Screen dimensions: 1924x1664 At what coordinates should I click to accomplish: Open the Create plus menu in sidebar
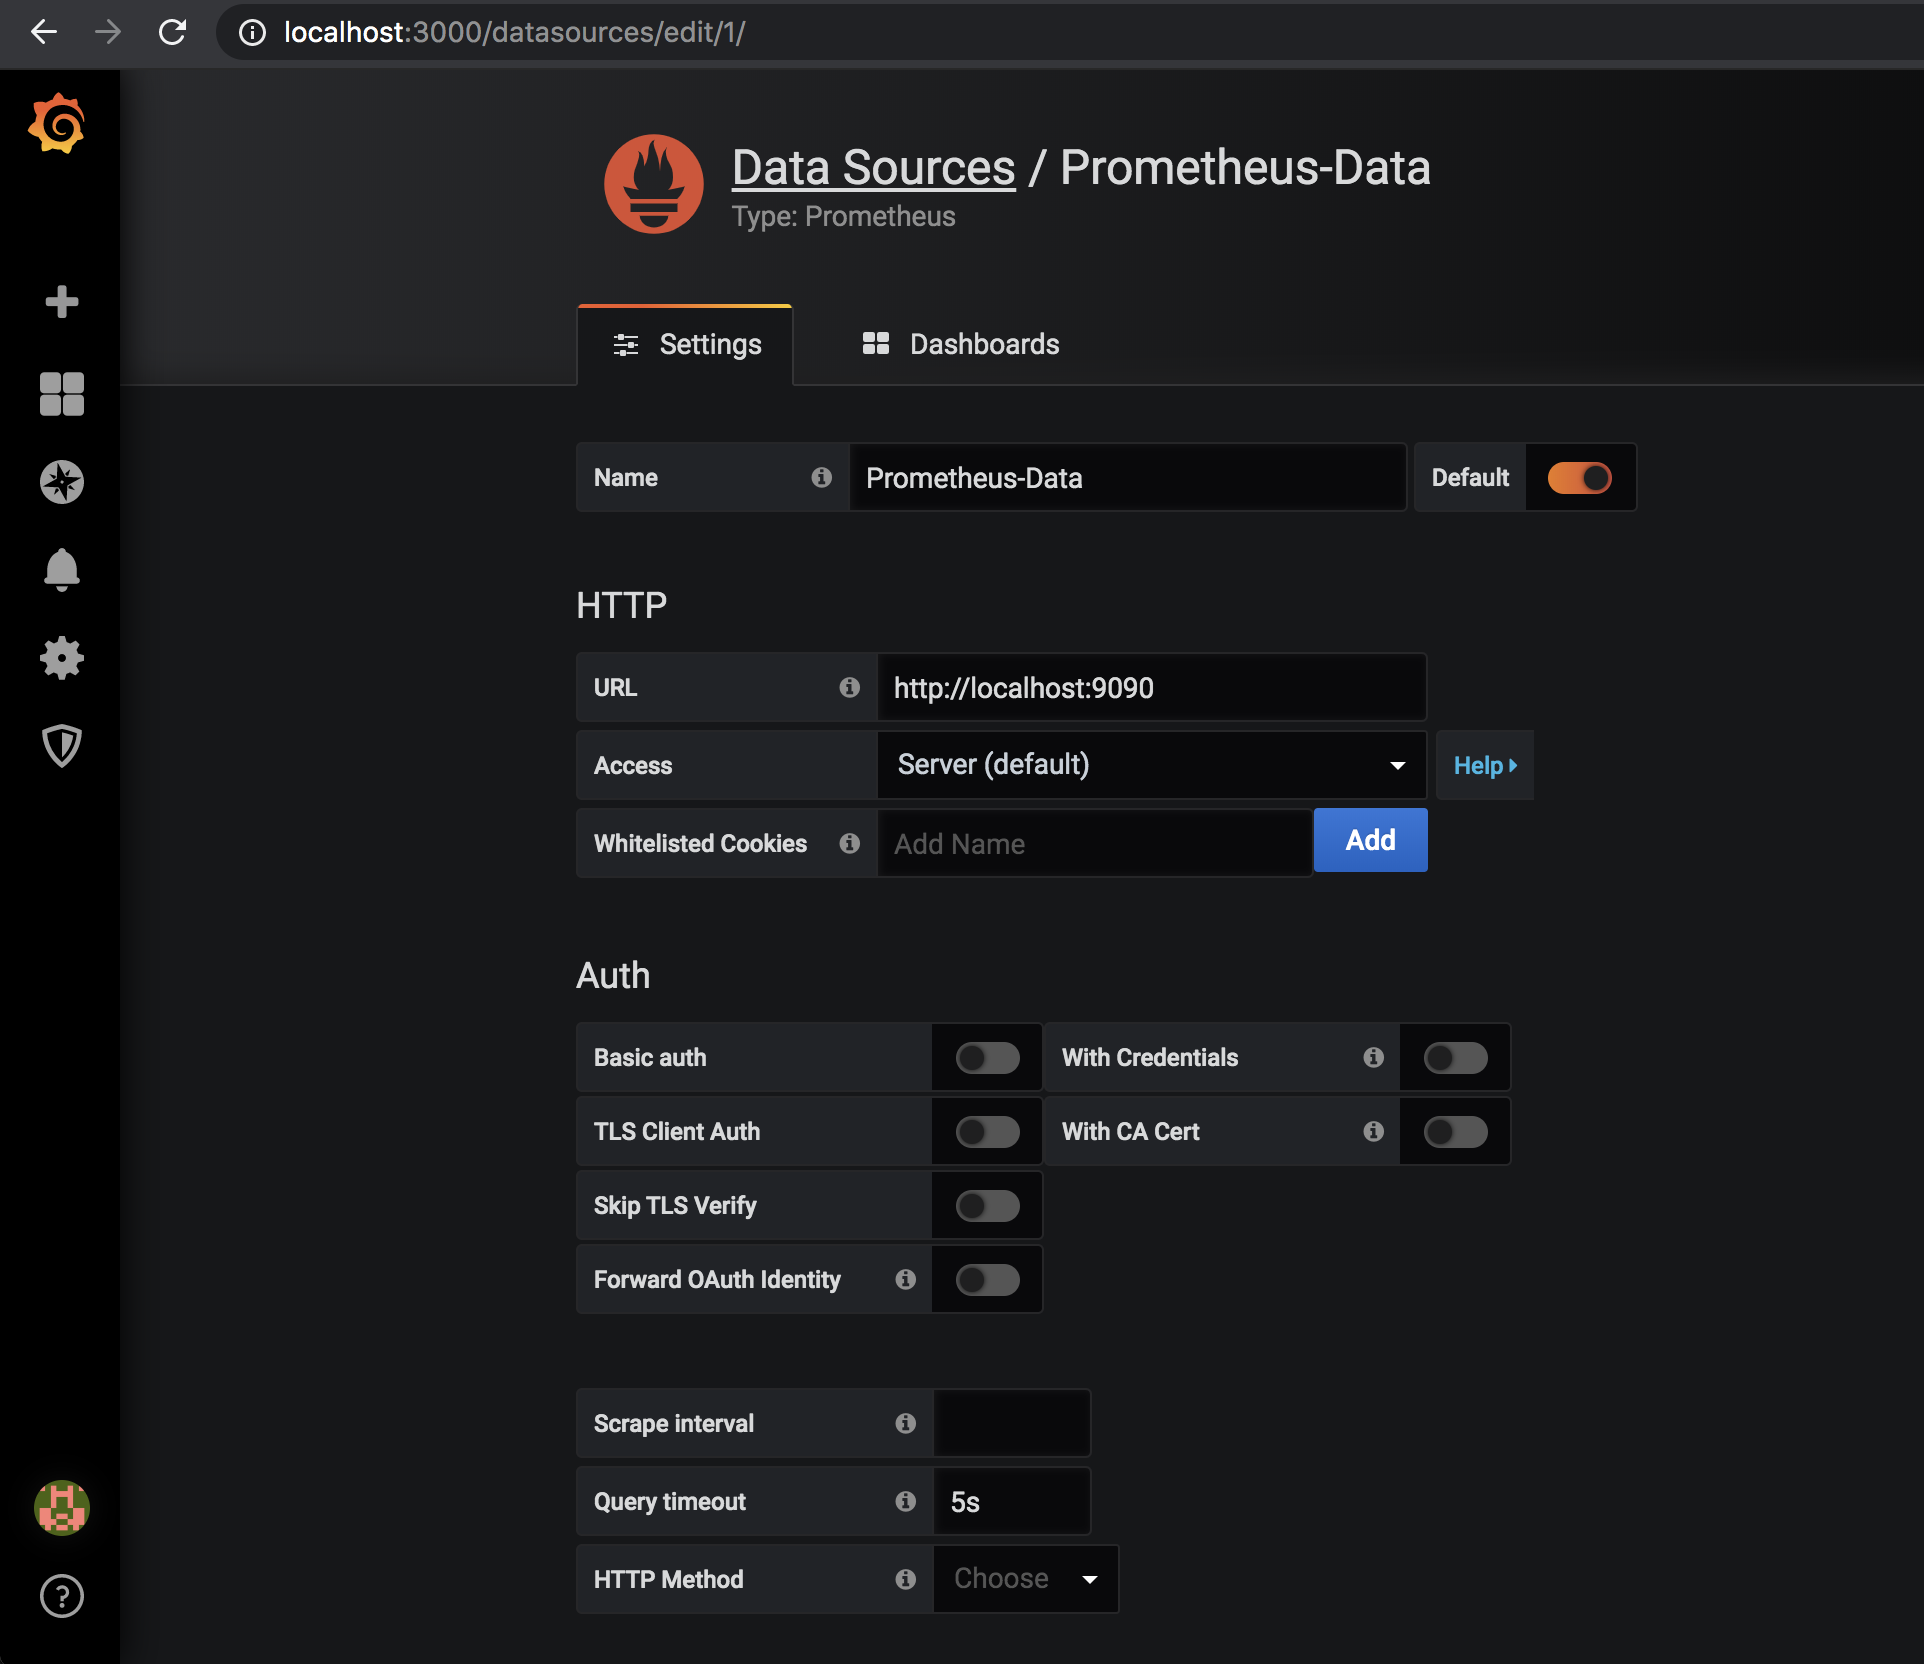(62, 301)
